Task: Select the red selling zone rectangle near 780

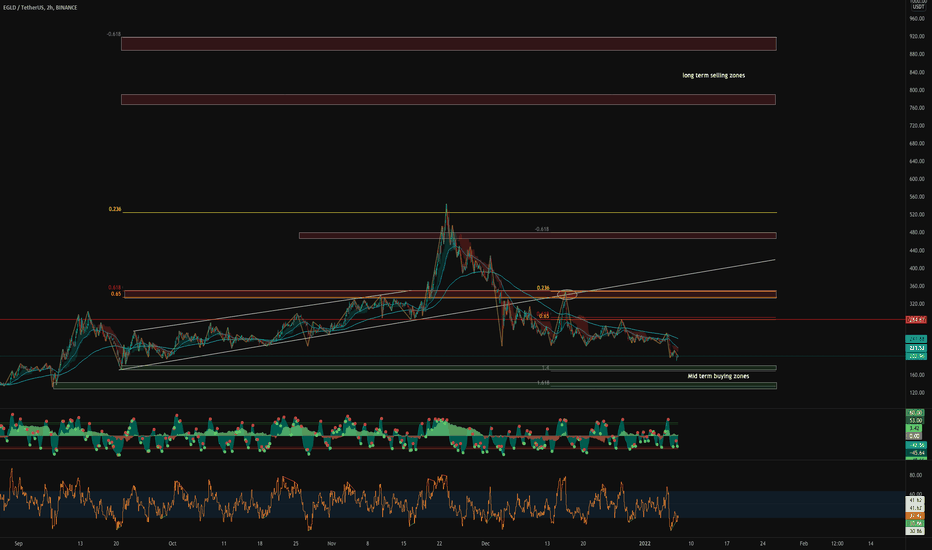Action: click(x=448, y=99)
